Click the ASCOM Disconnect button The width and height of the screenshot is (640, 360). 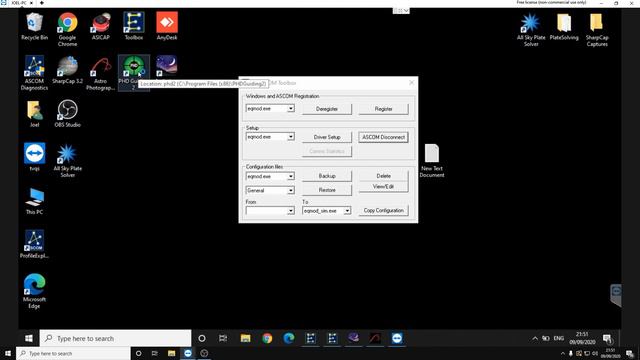pos(383,137)
